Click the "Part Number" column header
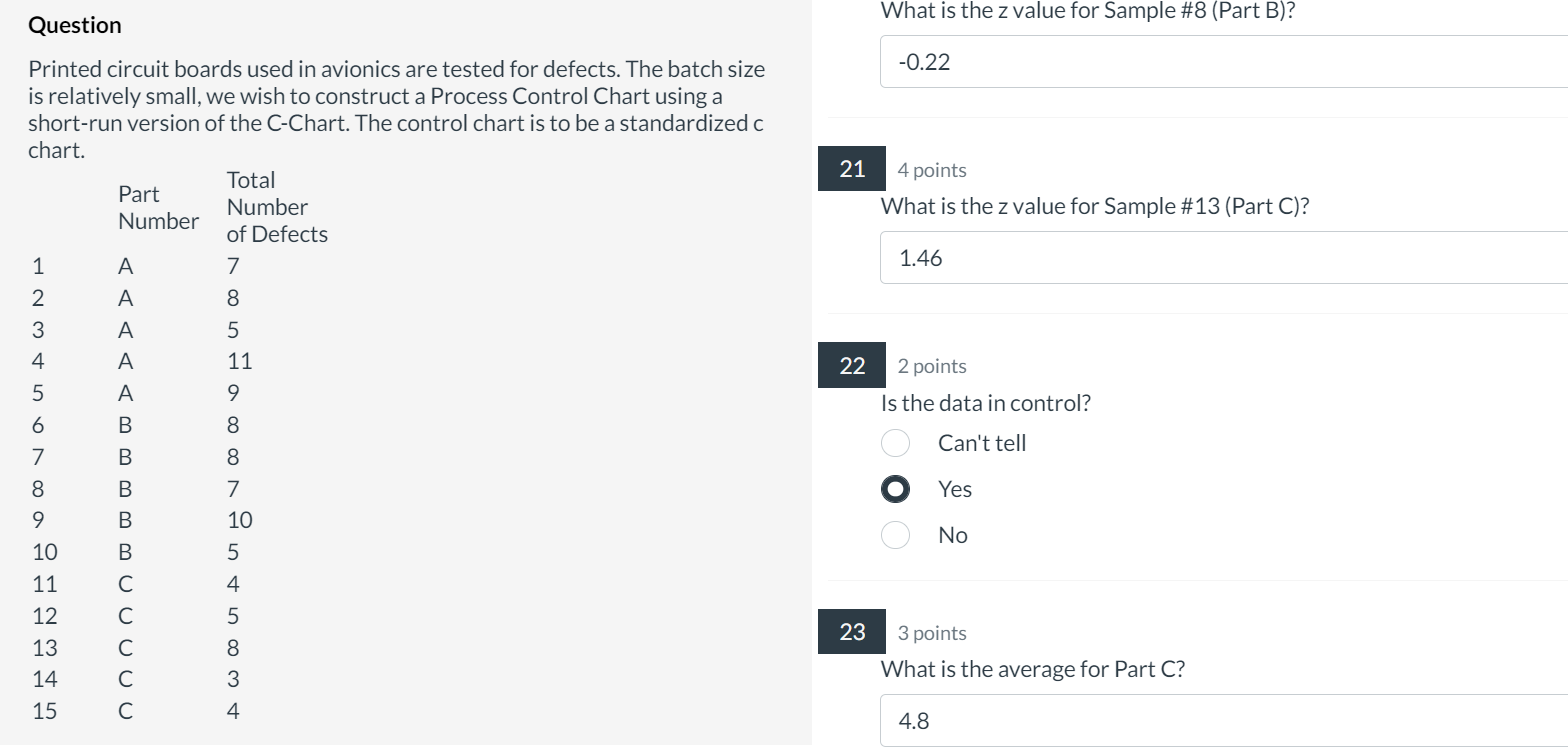 coord(158,207)
